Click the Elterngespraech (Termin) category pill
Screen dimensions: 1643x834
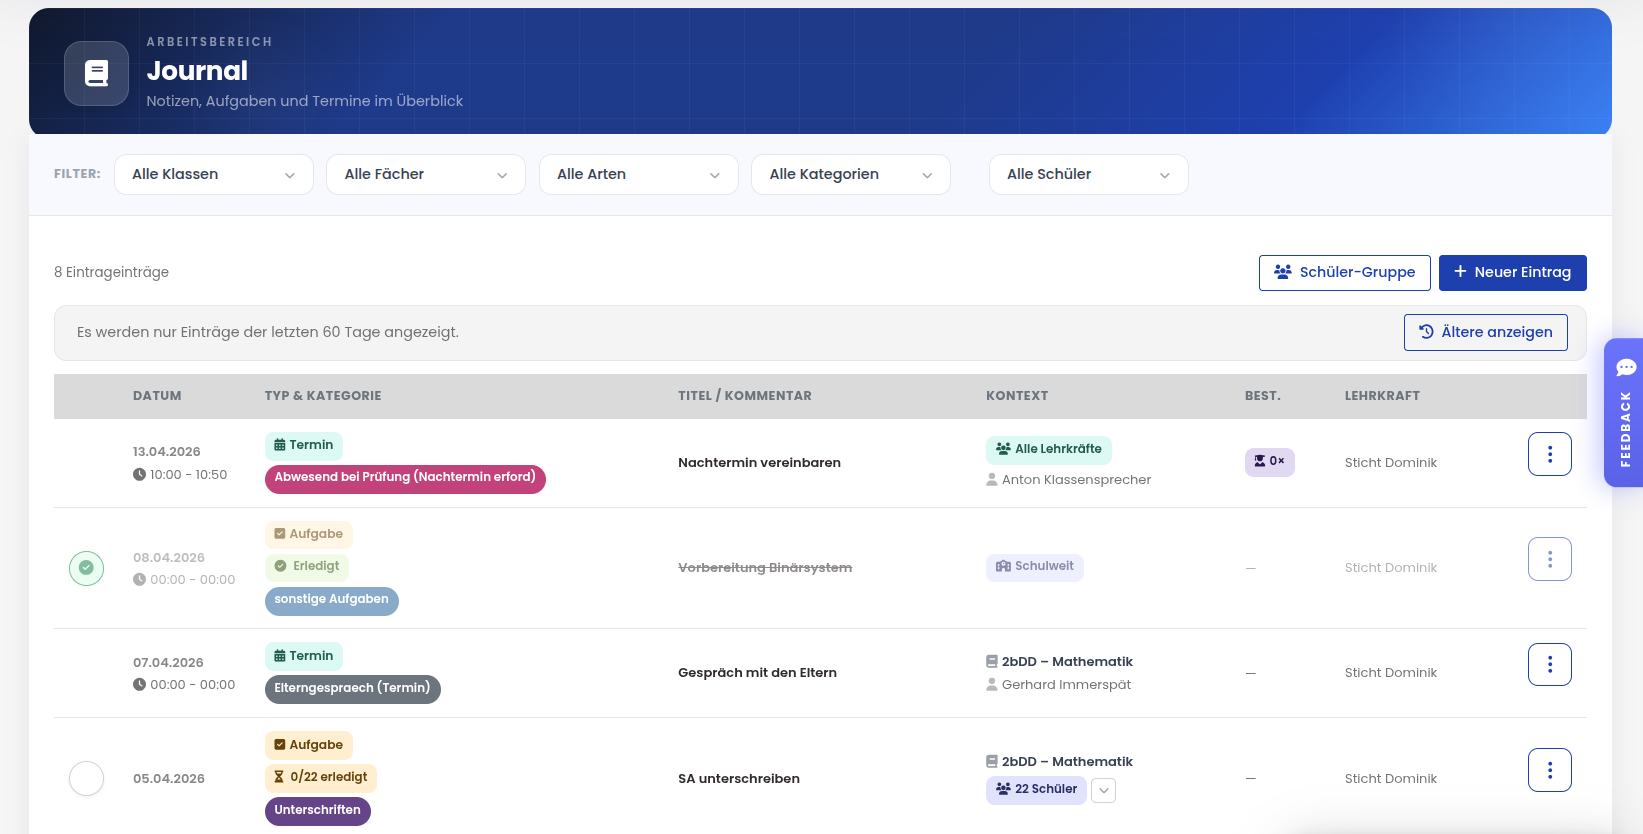[x=353, y=689]
